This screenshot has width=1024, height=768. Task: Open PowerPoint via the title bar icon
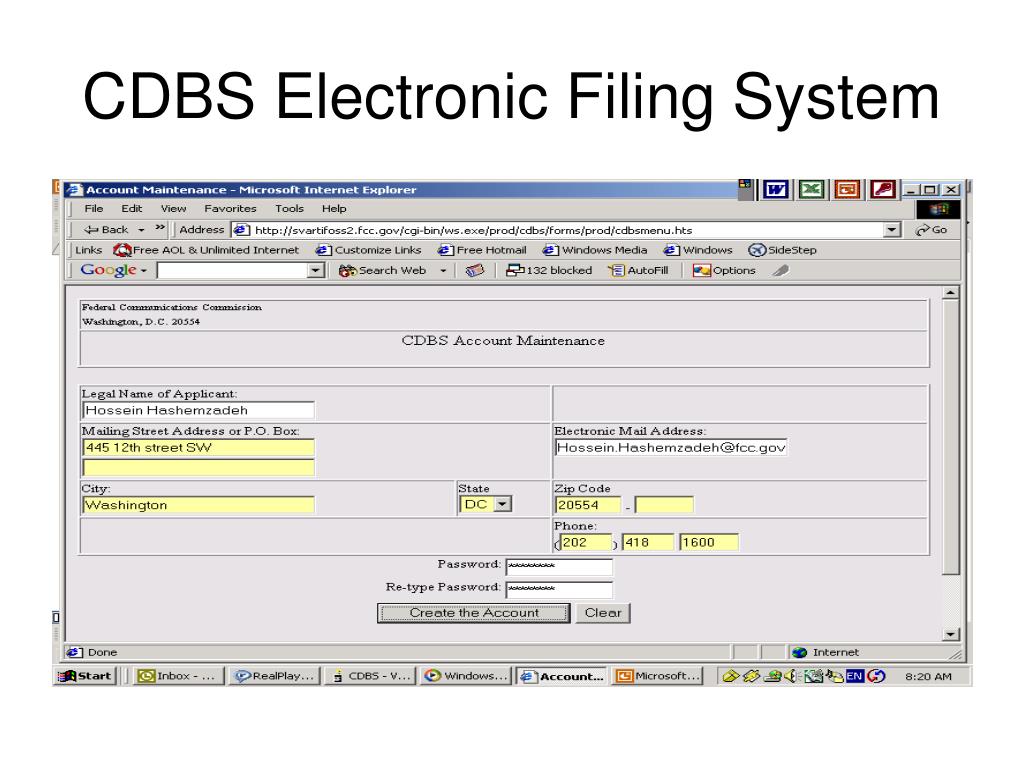pyautogui.click(x=846, y=189)
